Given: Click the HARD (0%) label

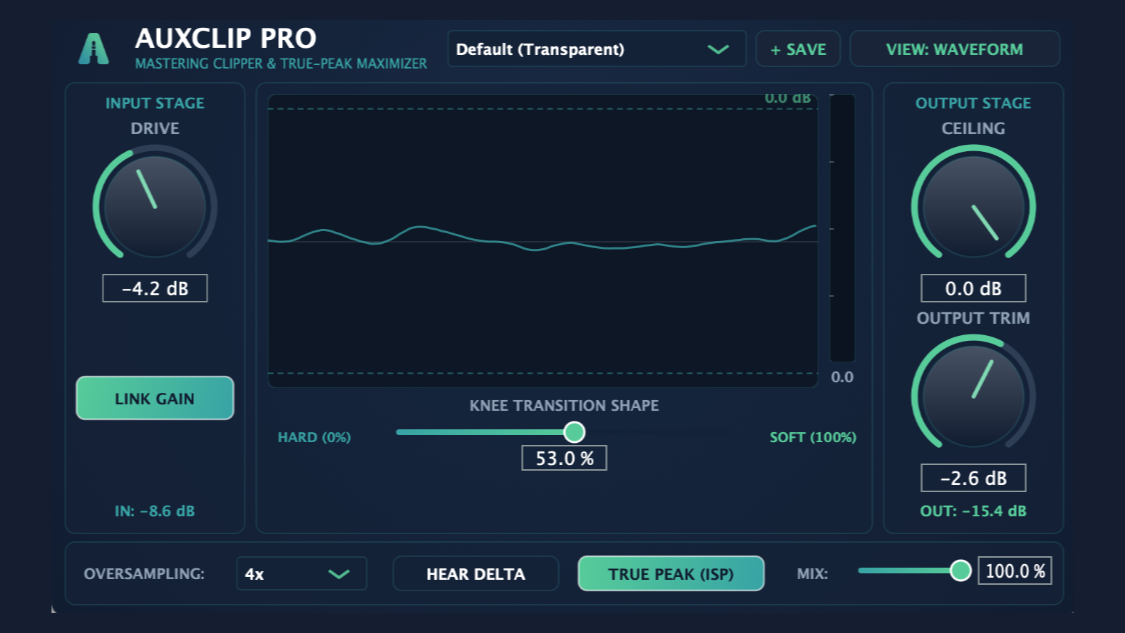Looking at the screenshot, I should point(314,437).
